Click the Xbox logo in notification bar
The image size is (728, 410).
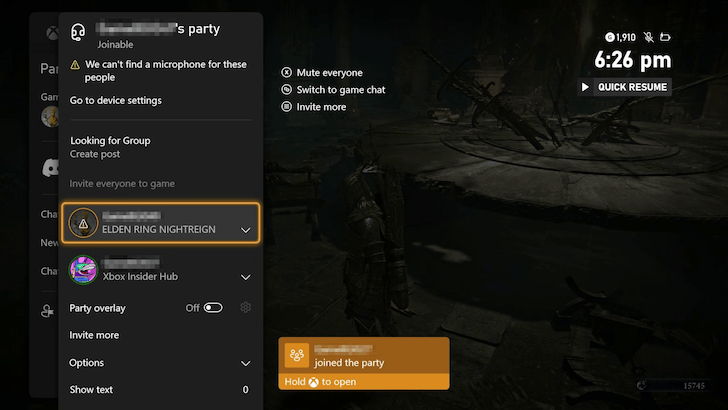coord(314,382)
